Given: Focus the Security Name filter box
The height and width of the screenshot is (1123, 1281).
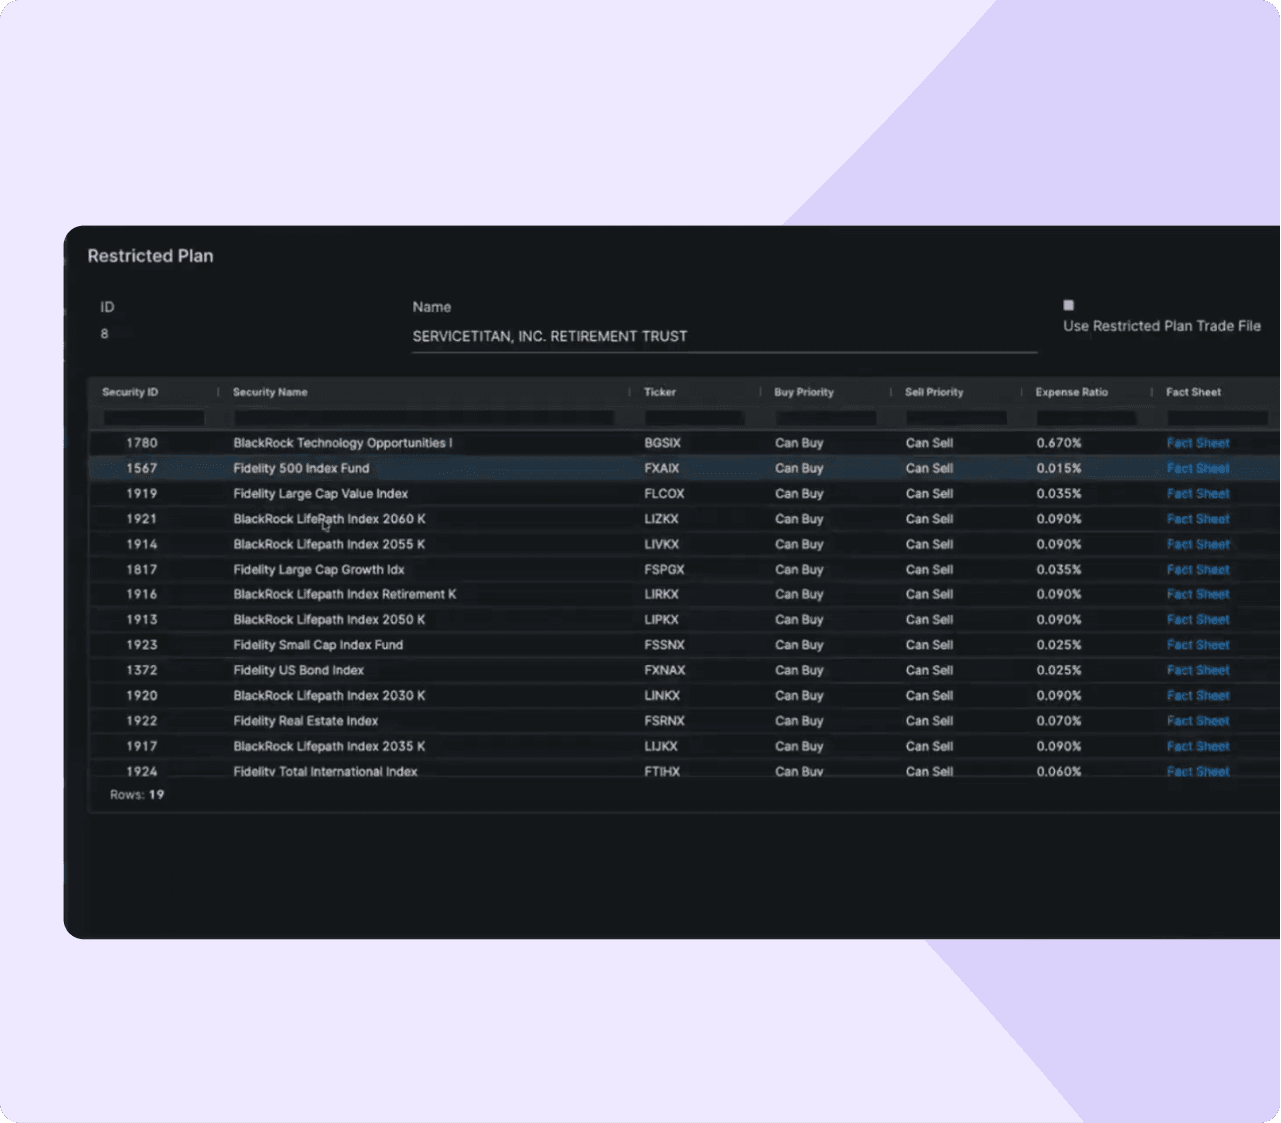Looking at the screenshot, I should [x=424, y=418].
